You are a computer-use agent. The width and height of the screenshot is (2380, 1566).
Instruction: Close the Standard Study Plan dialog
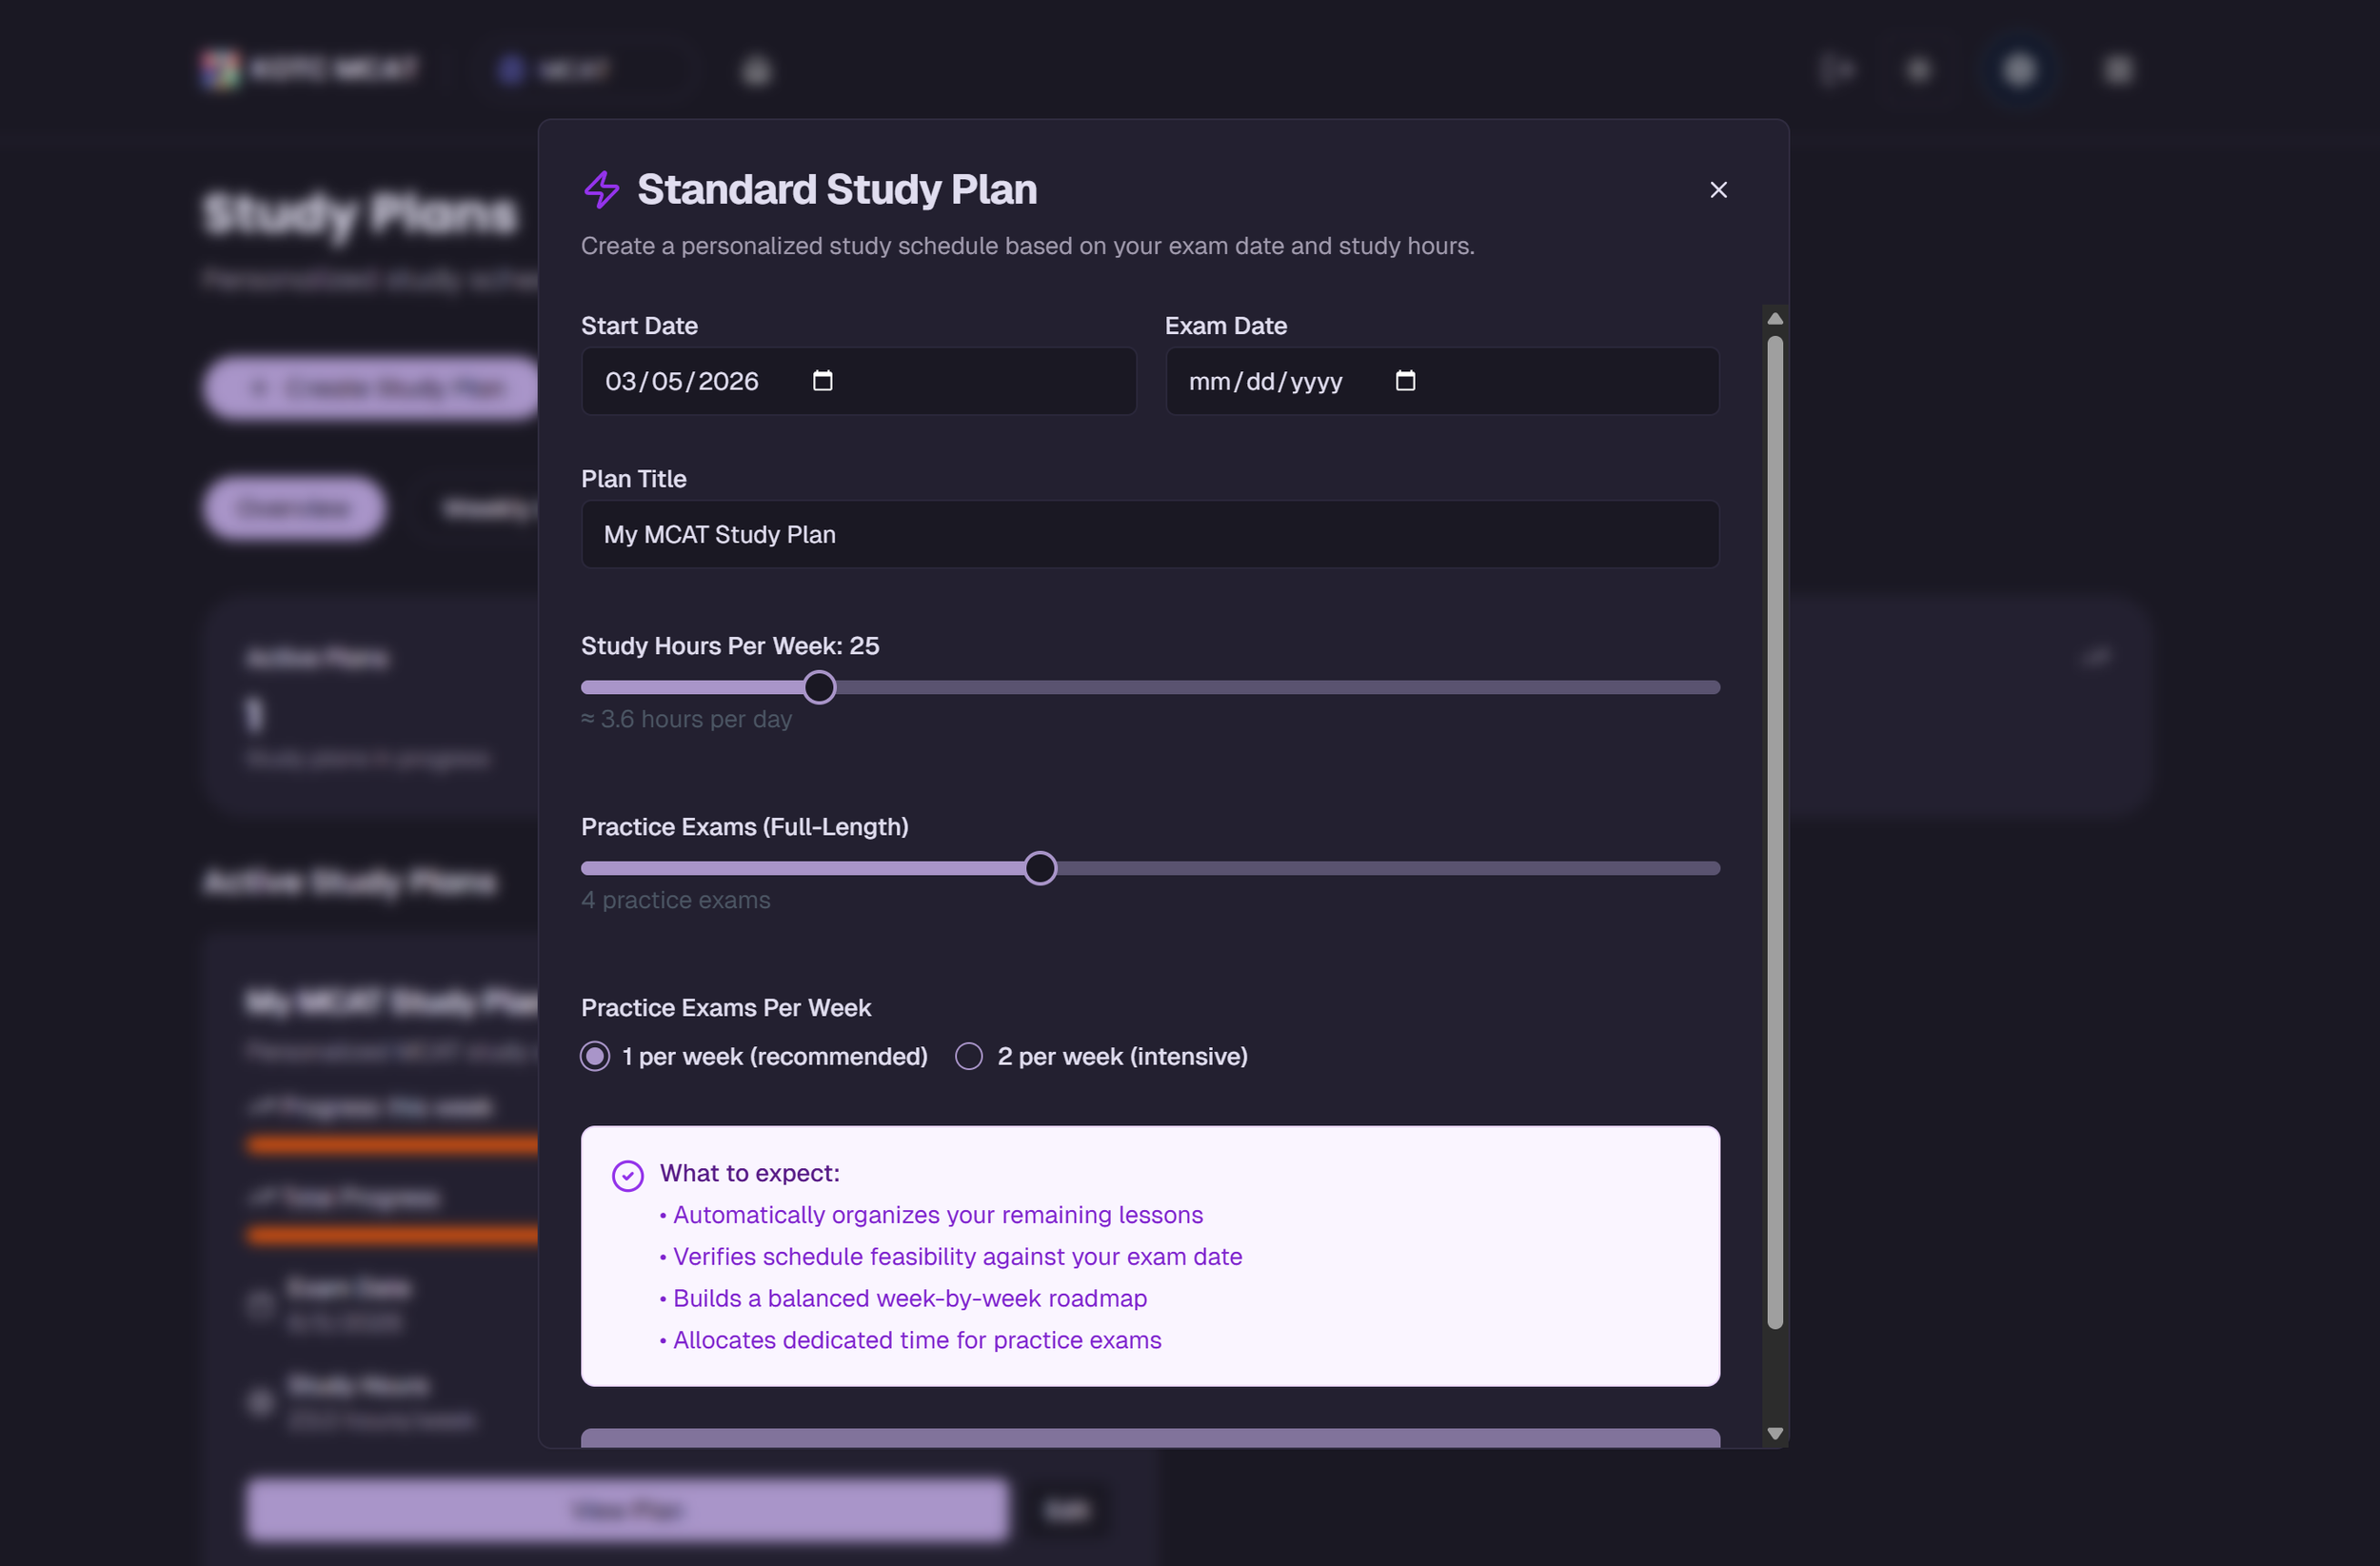click(x=1718, y=190)
